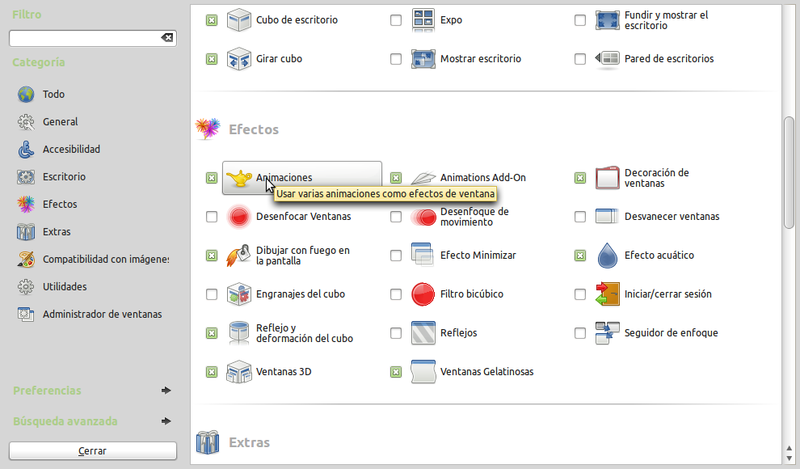Enable the Expo plugin checkbox
This screenshot has height=469, width=800.
[396, 20]
